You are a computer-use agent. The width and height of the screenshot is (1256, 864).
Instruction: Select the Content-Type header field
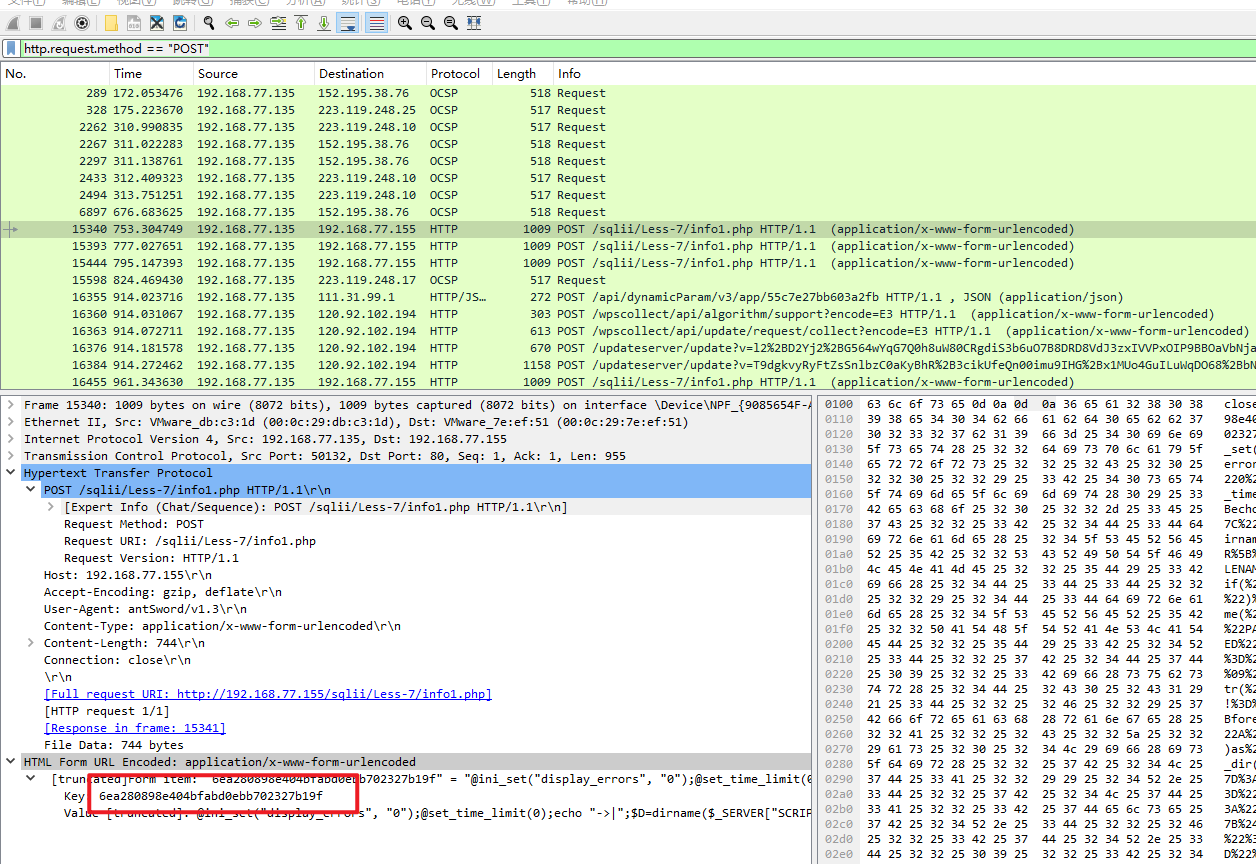(x=222, y=626)
